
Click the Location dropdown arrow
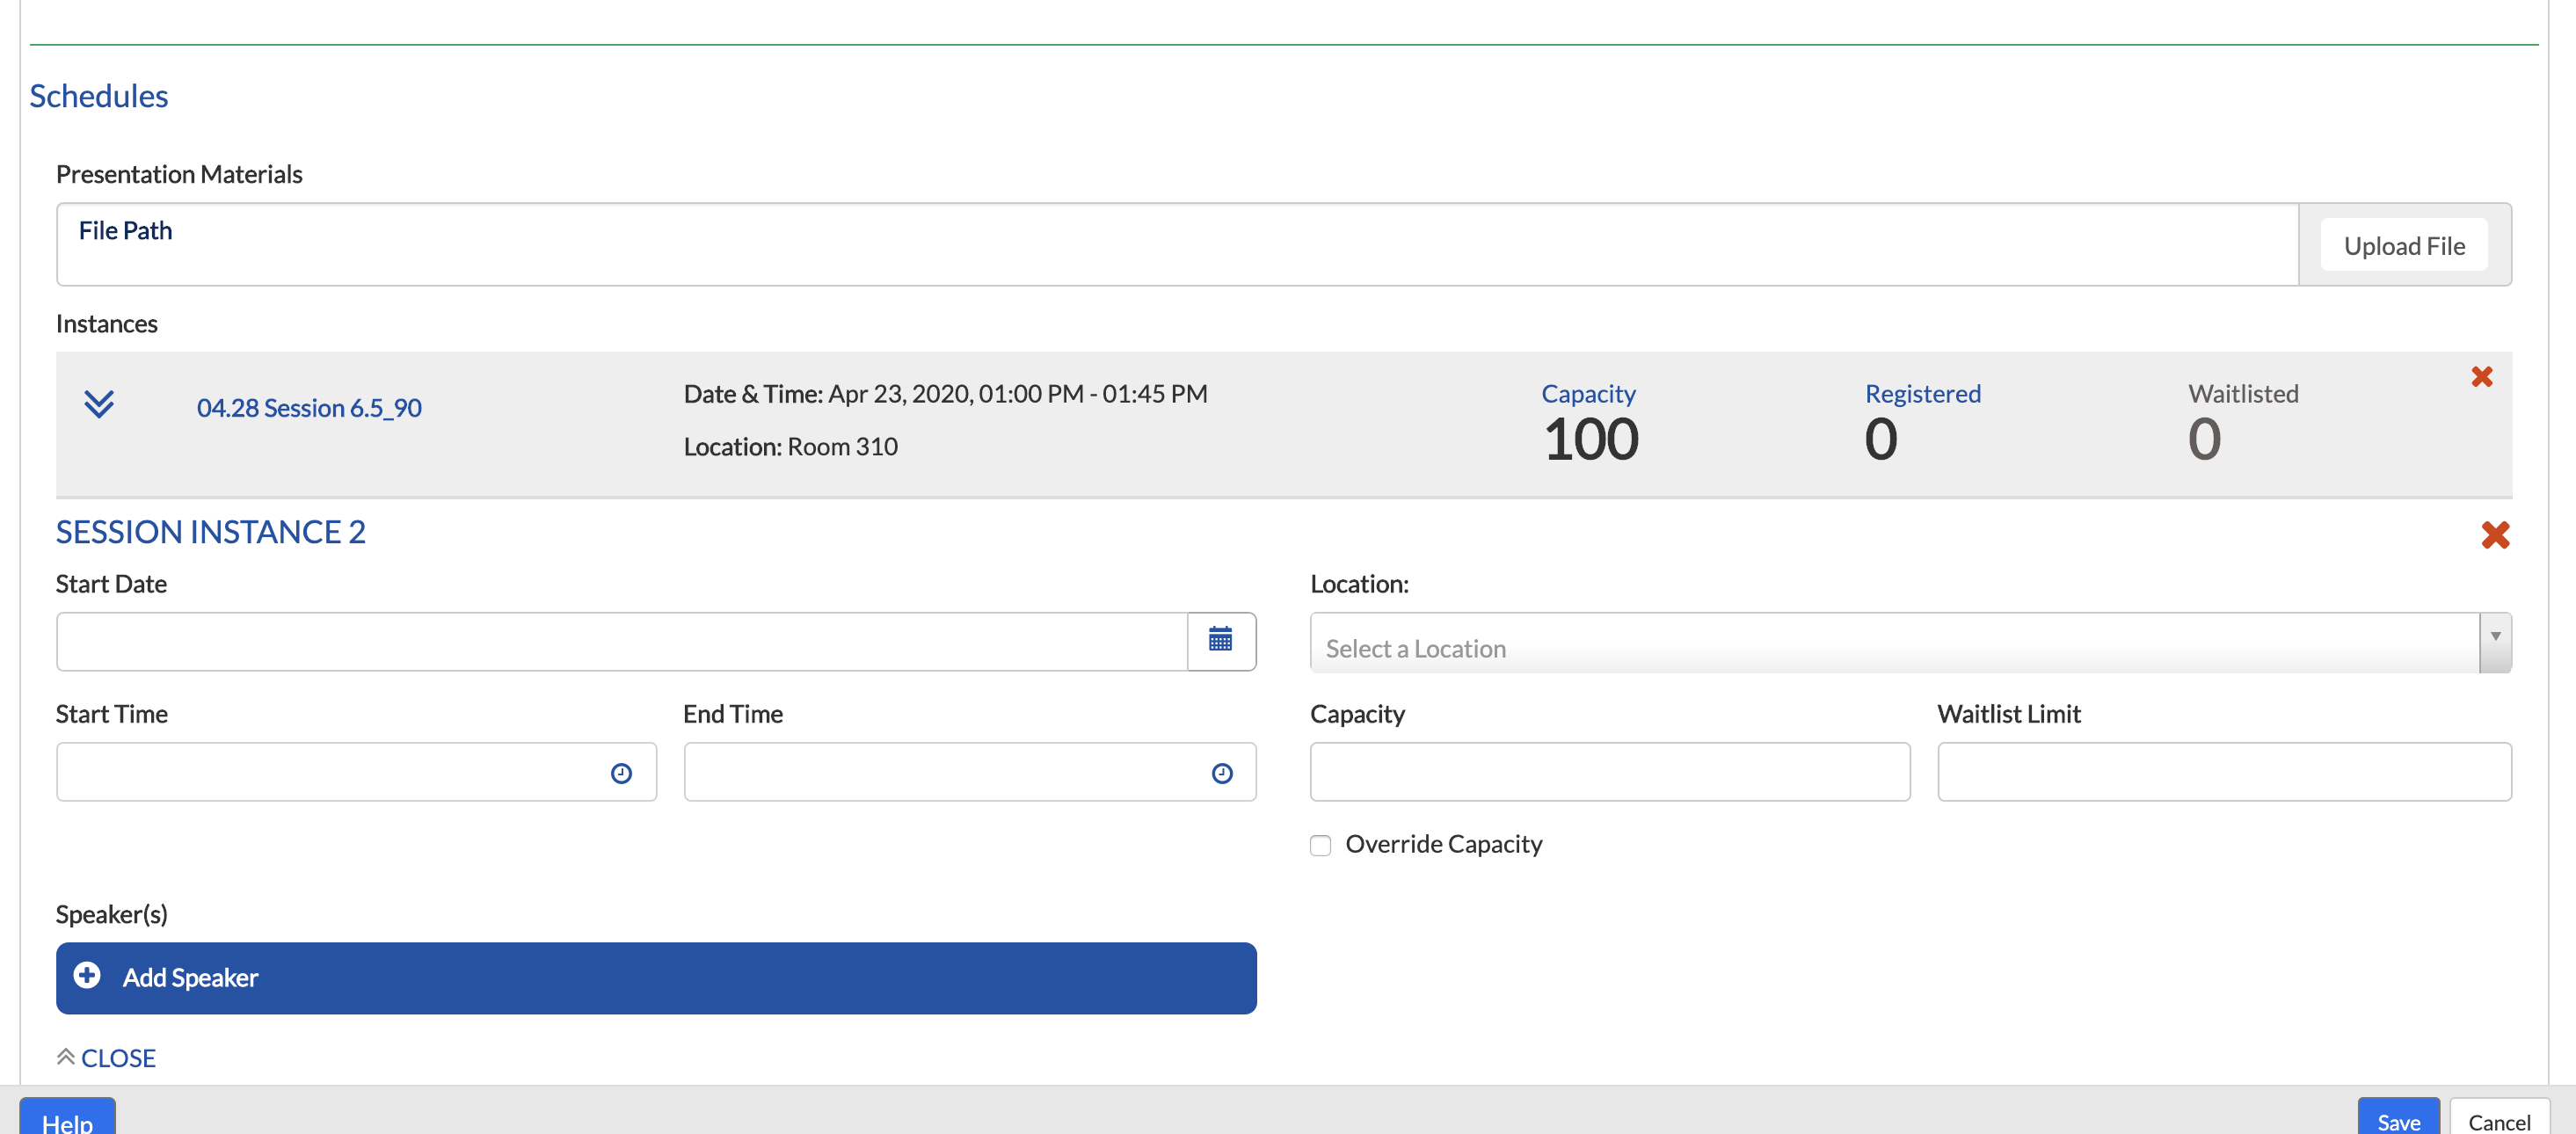pos(2495,642)
